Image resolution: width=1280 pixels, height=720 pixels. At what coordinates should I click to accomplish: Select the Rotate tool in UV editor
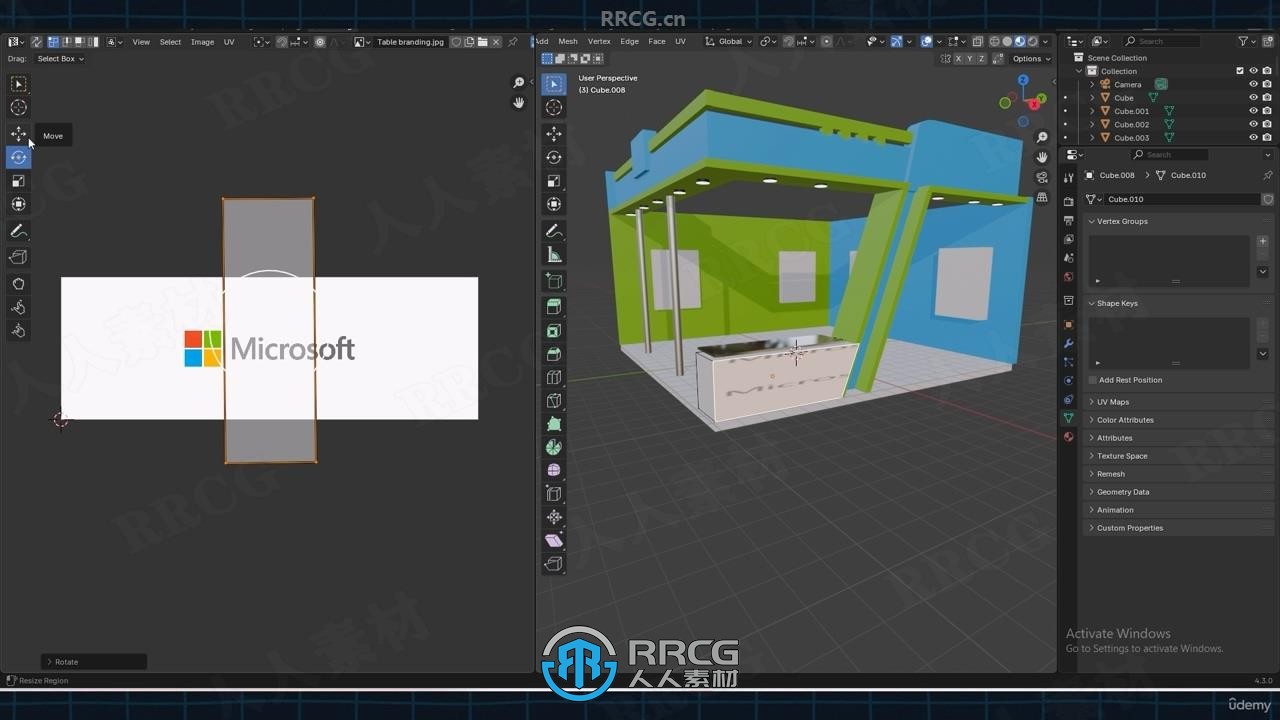[18, 157]
